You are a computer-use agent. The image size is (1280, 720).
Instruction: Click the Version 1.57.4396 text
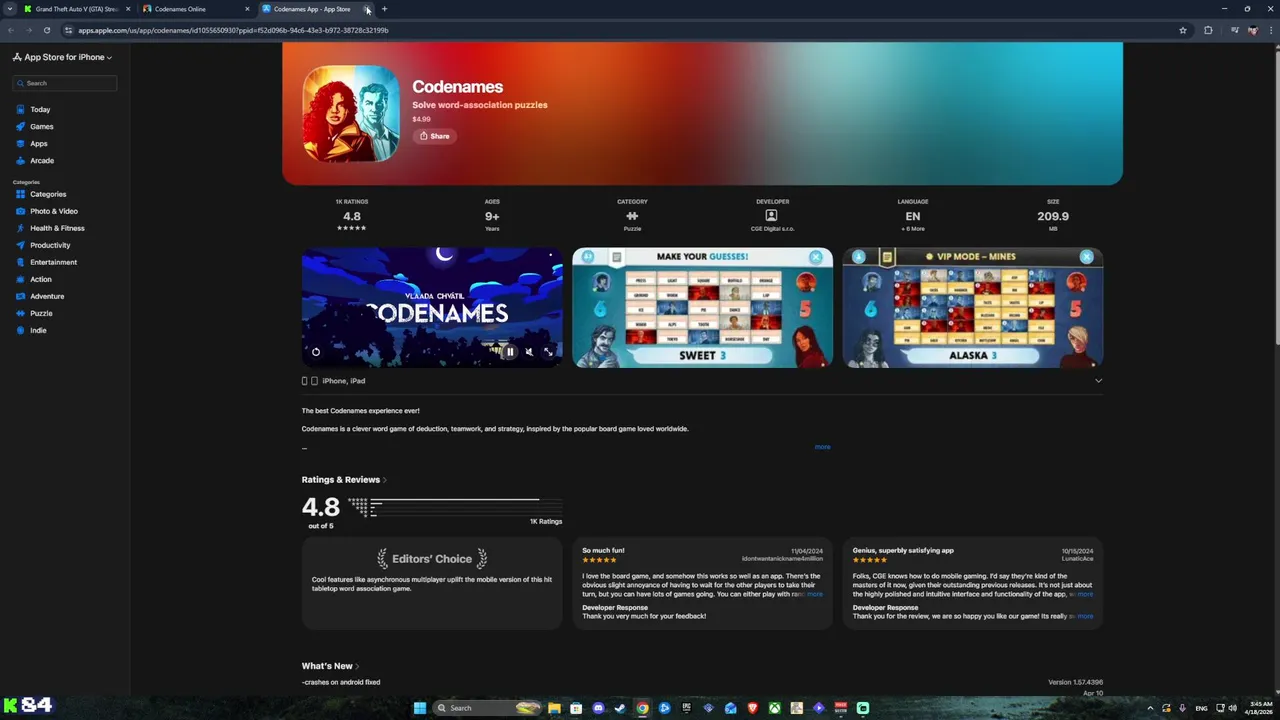[x=1075, y=682]
